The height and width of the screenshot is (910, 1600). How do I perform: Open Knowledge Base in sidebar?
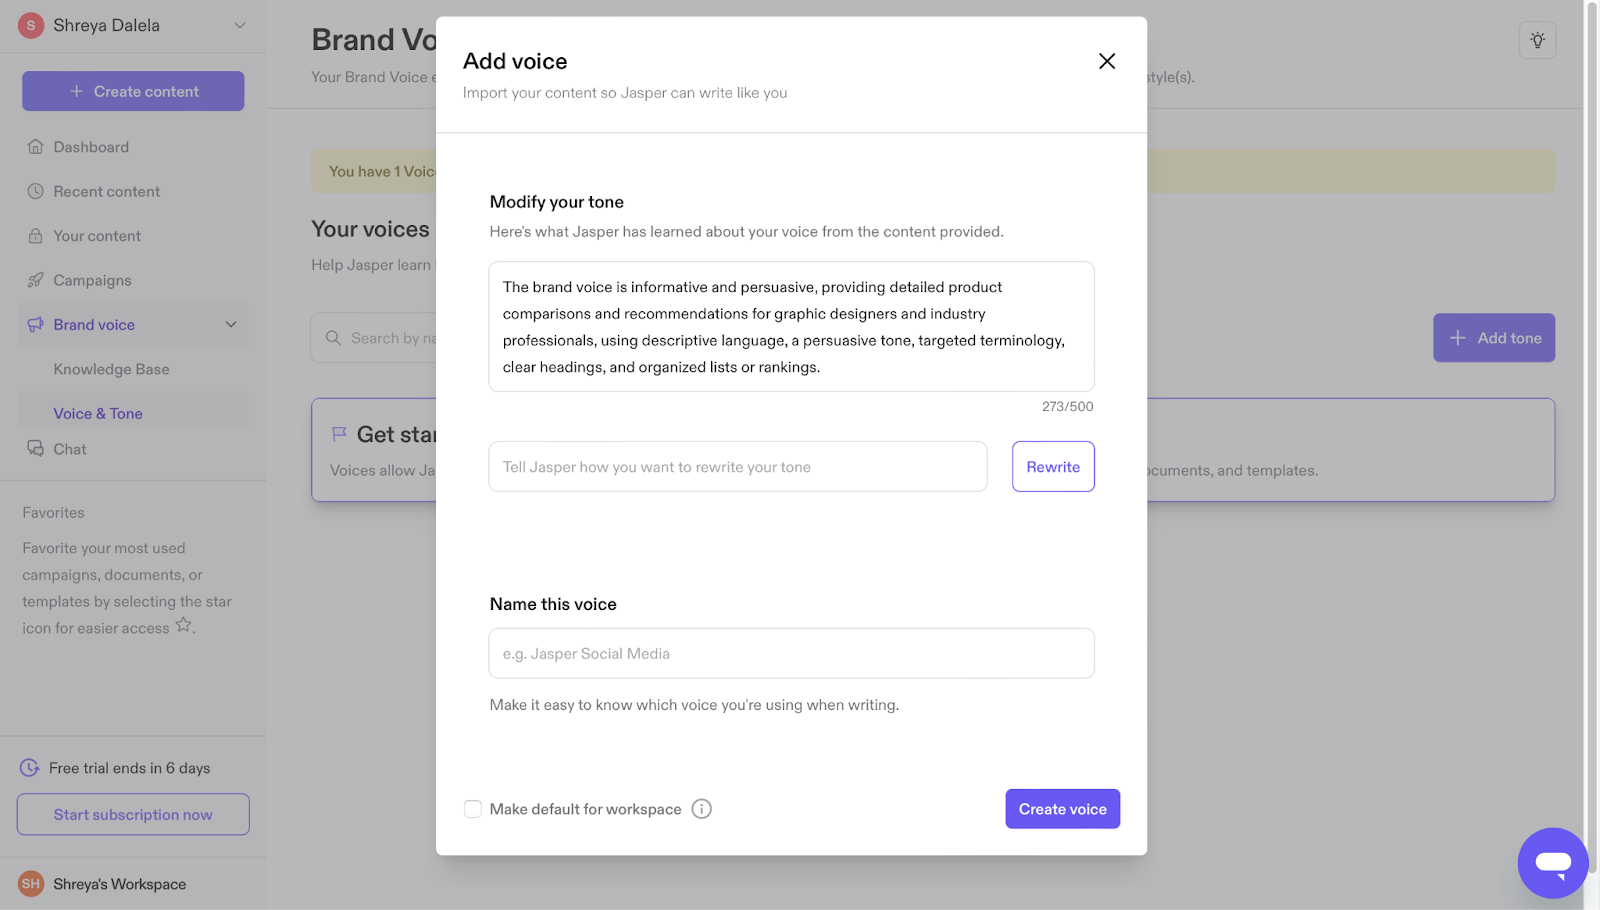point(111,369)
